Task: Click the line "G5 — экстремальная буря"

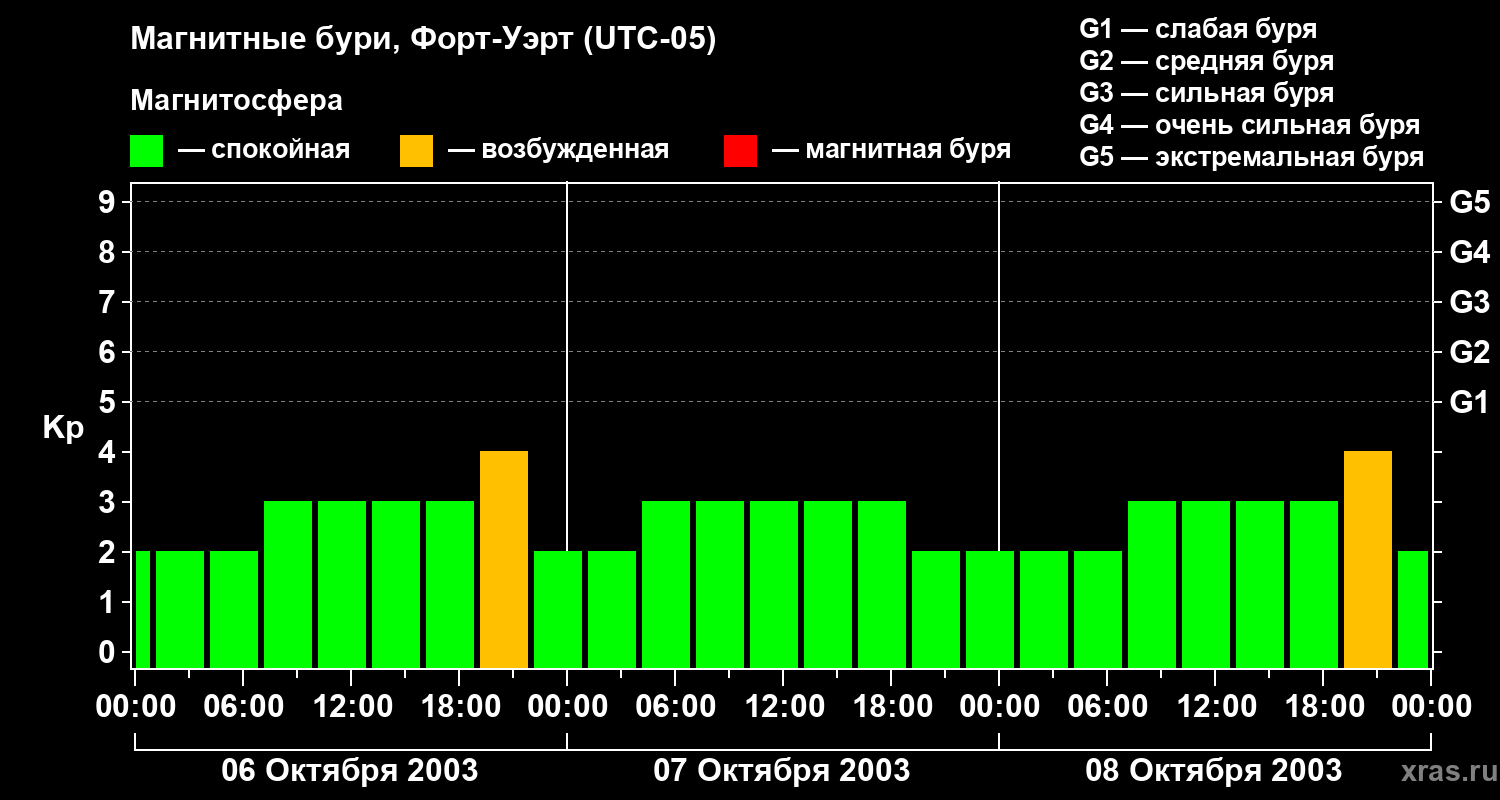Action: (1252, 157)
